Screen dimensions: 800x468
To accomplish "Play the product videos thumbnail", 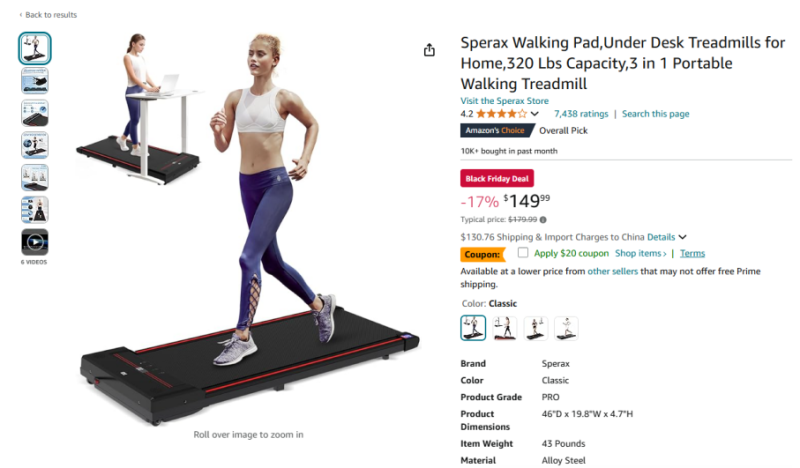I will coord(35,242).
